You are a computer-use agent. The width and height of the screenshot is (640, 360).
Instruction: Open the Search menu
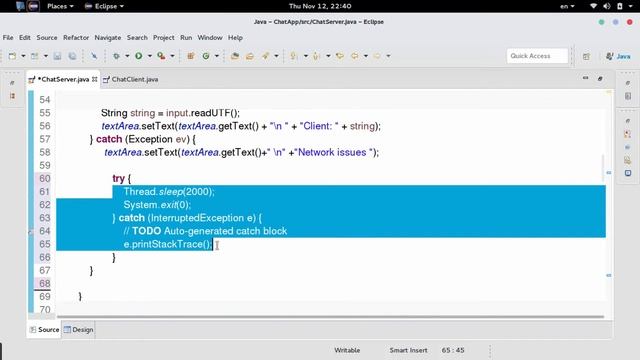point(137,38)
